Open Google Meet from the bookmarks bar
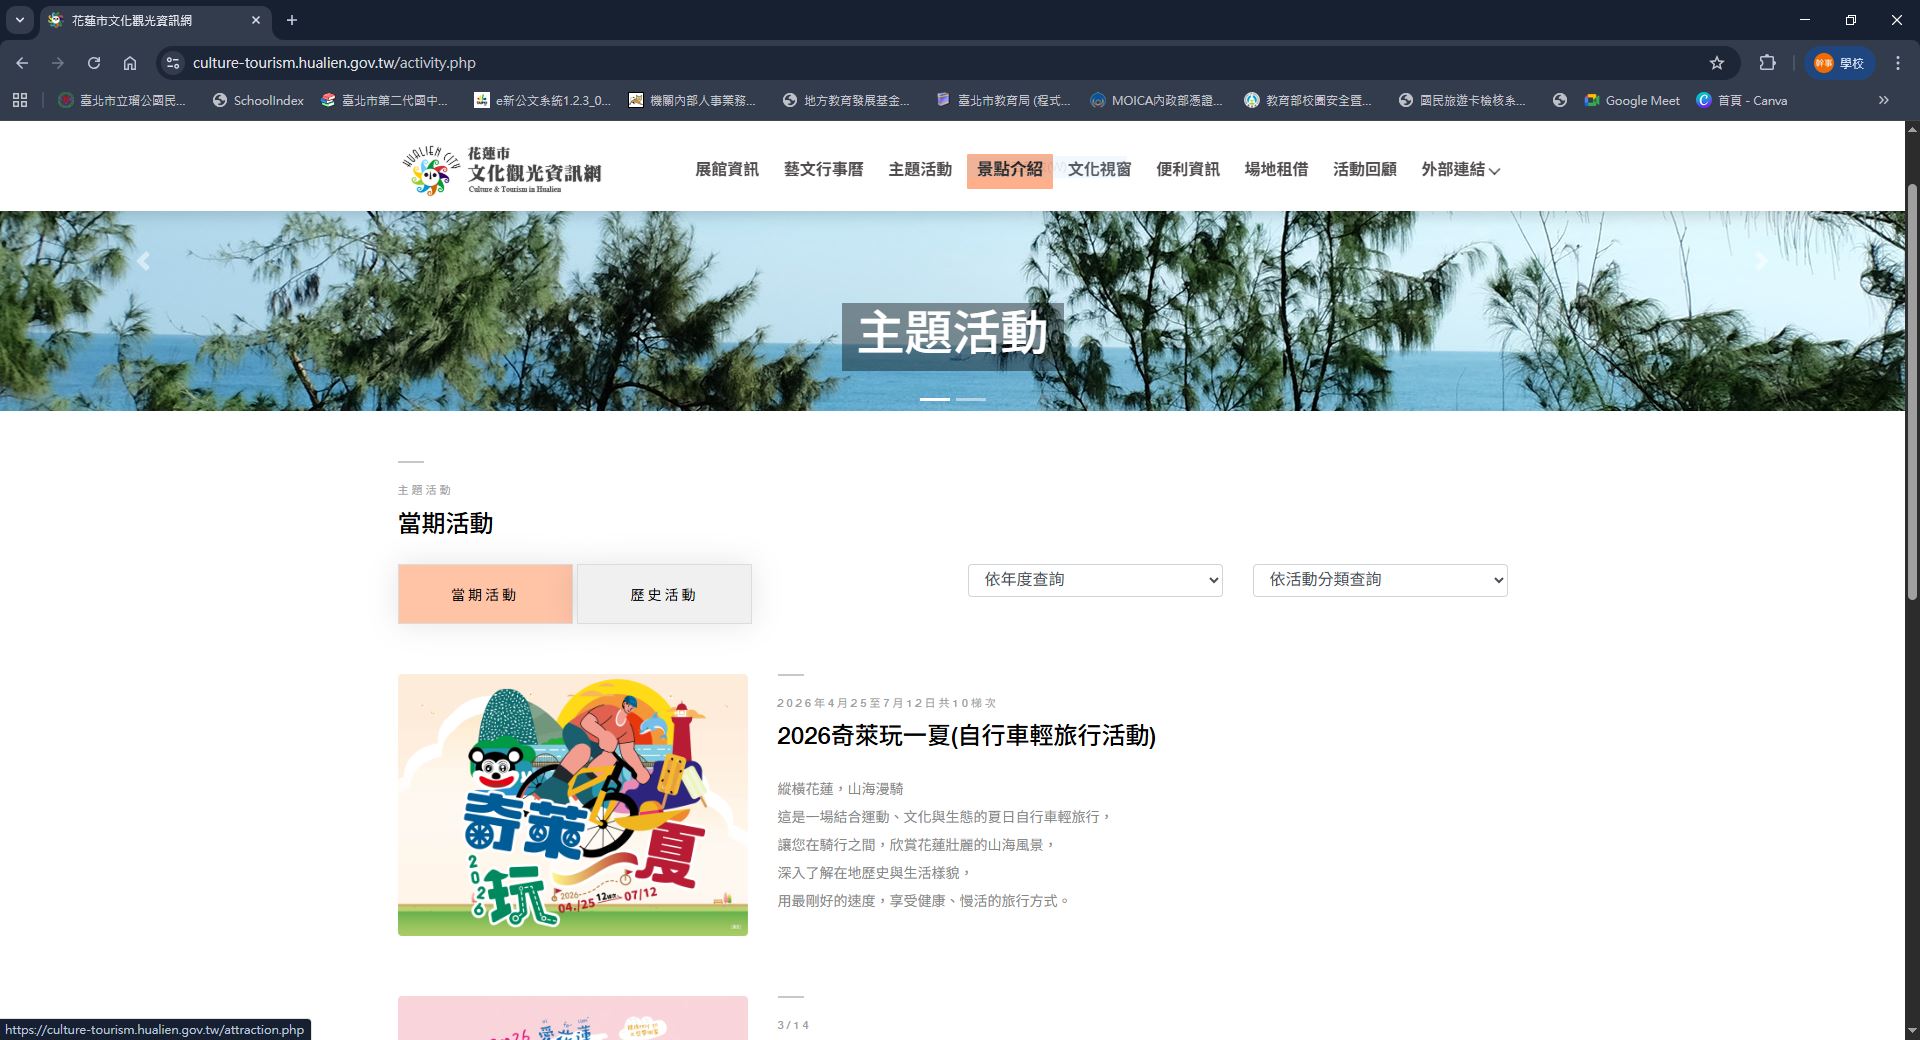Image resolution: width=1920 pixels, height=1040 pixels. 1631,100
